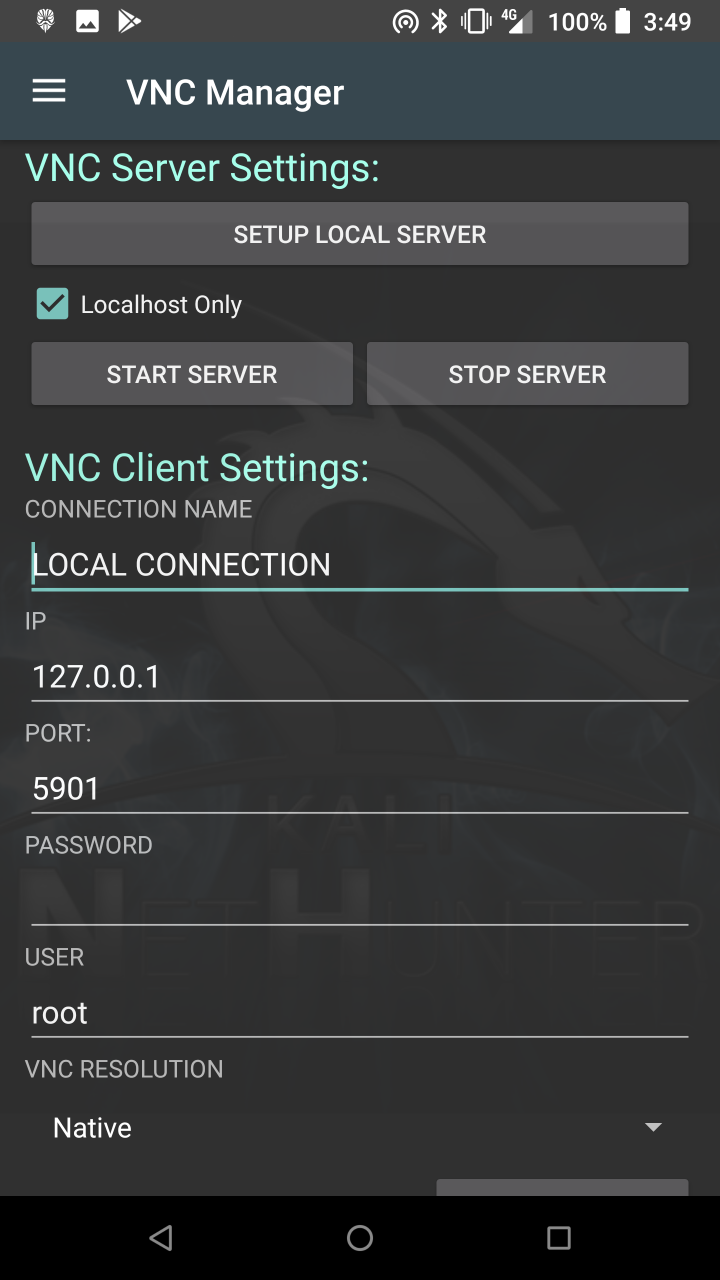Tap the Android back navigation icon

pos(160,1238)
